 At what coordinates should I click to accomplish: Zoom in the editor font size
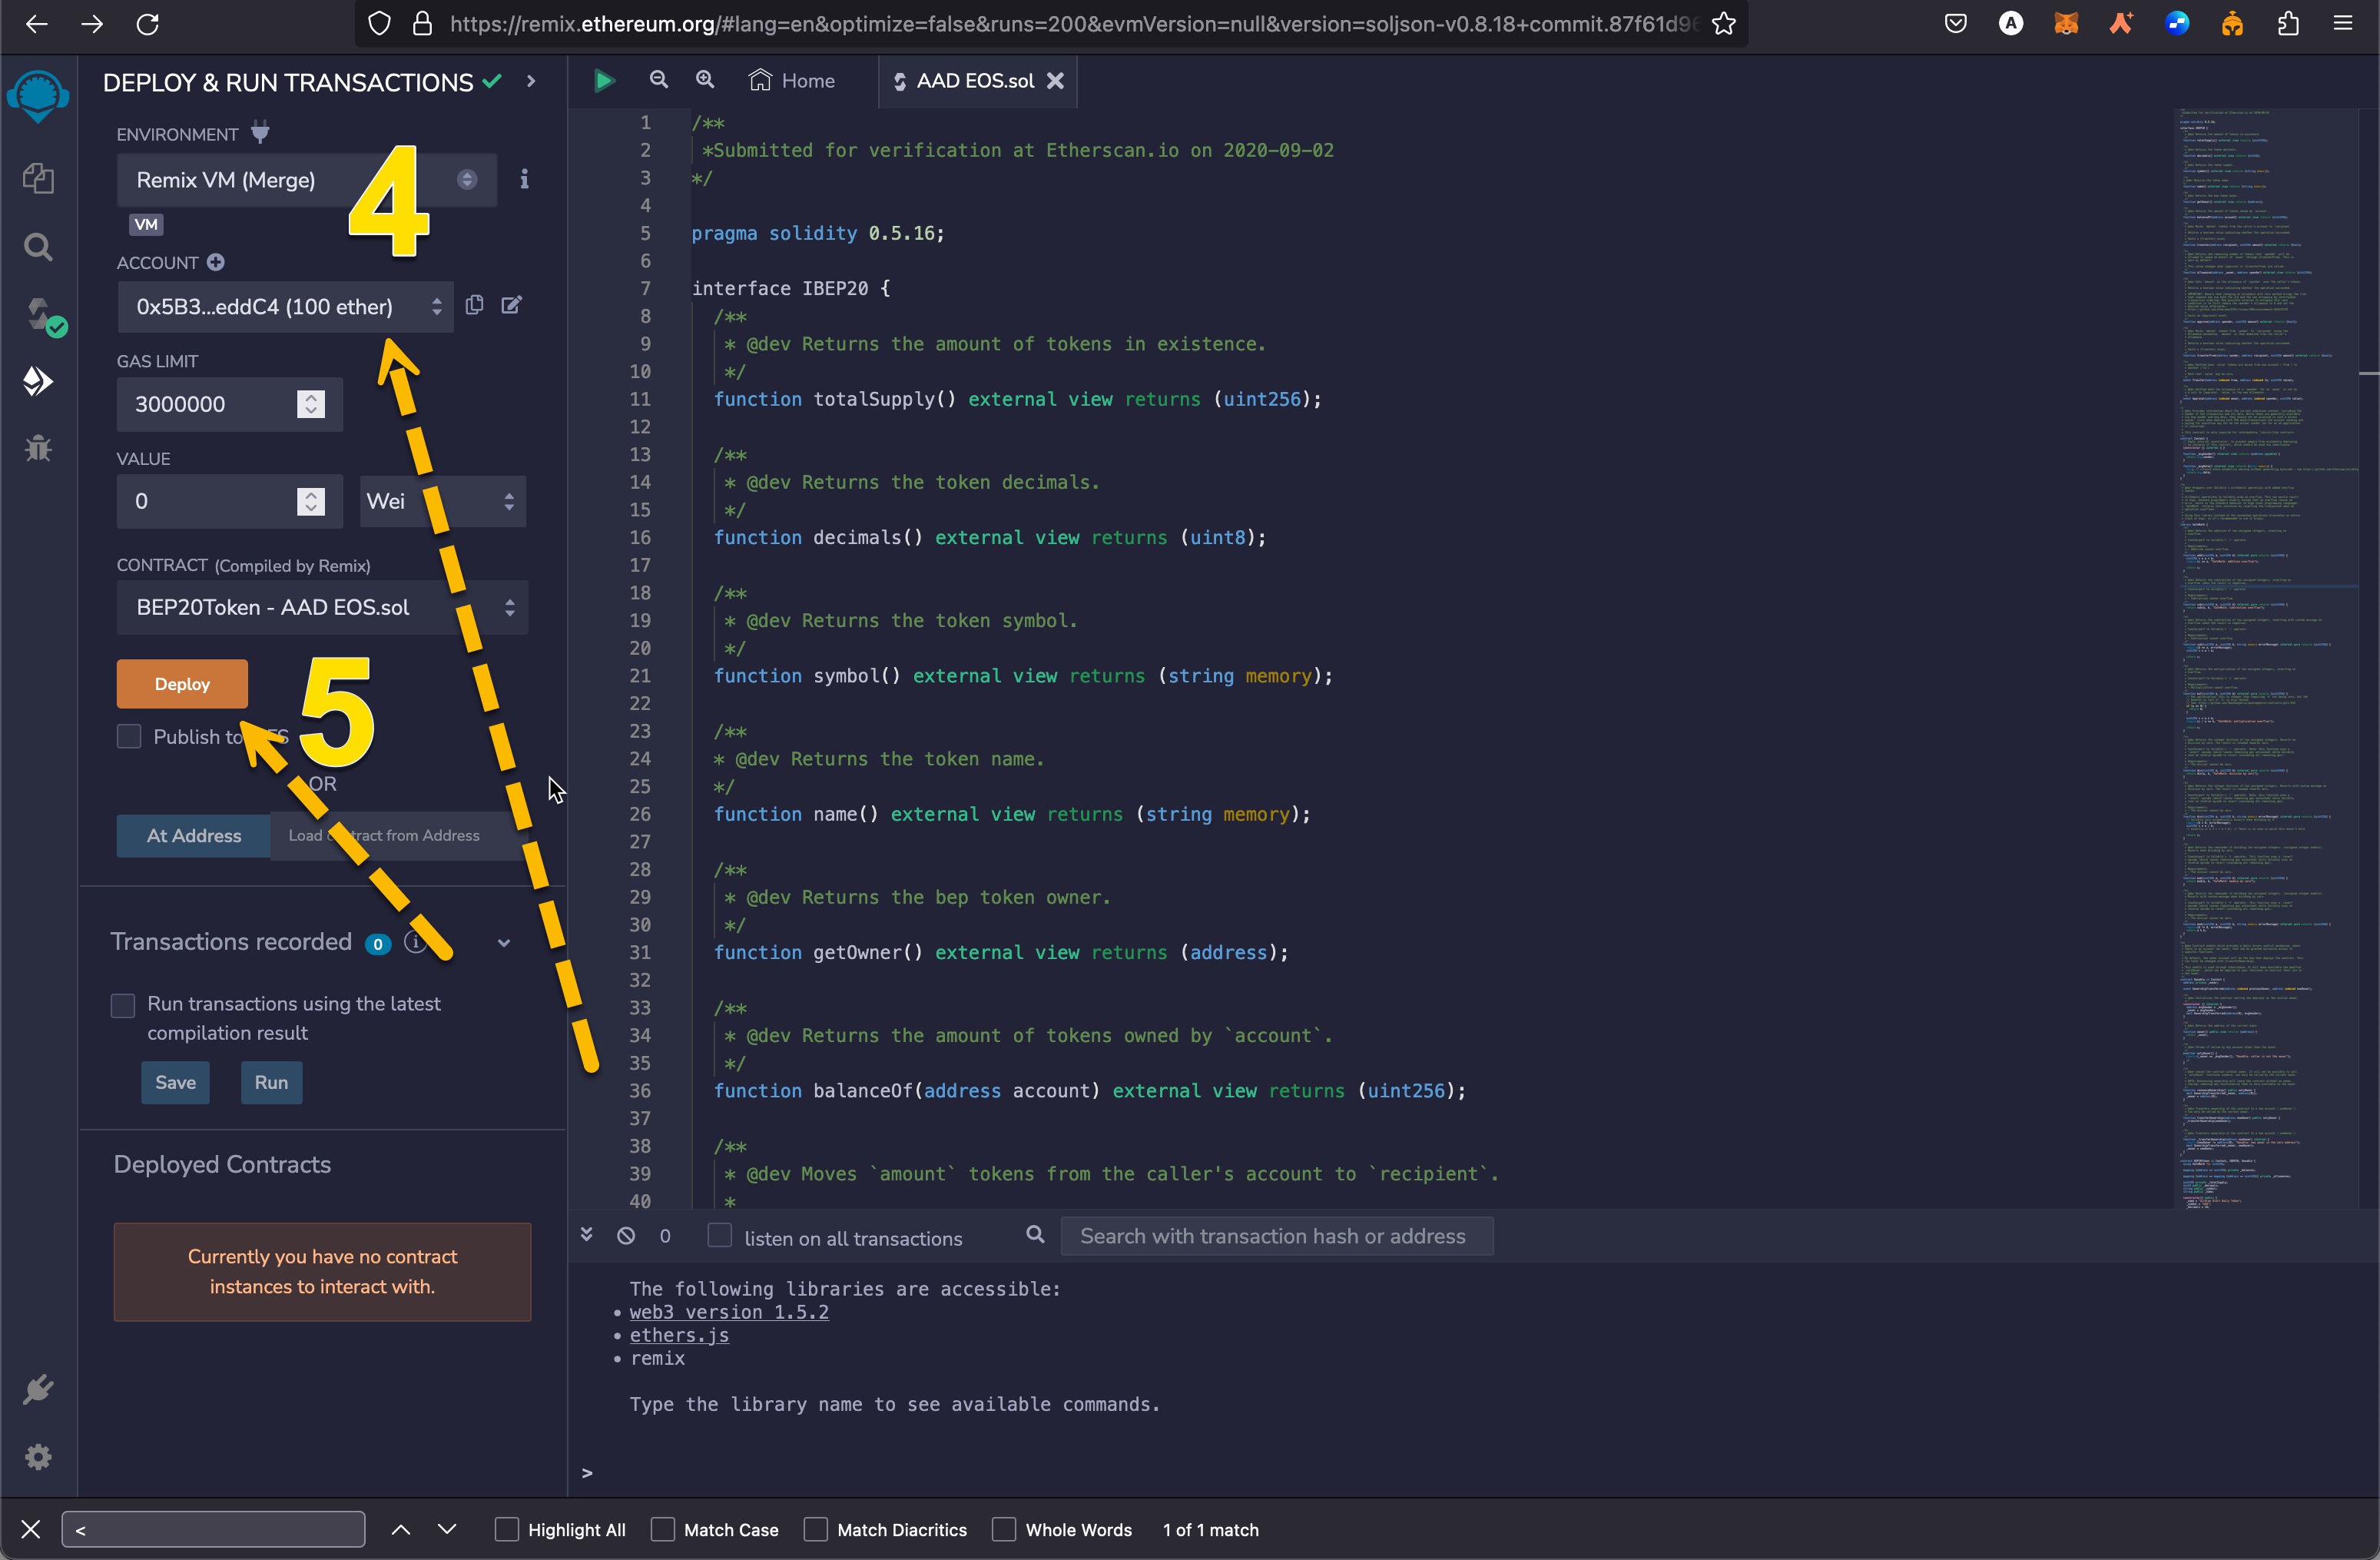(705, 80)
